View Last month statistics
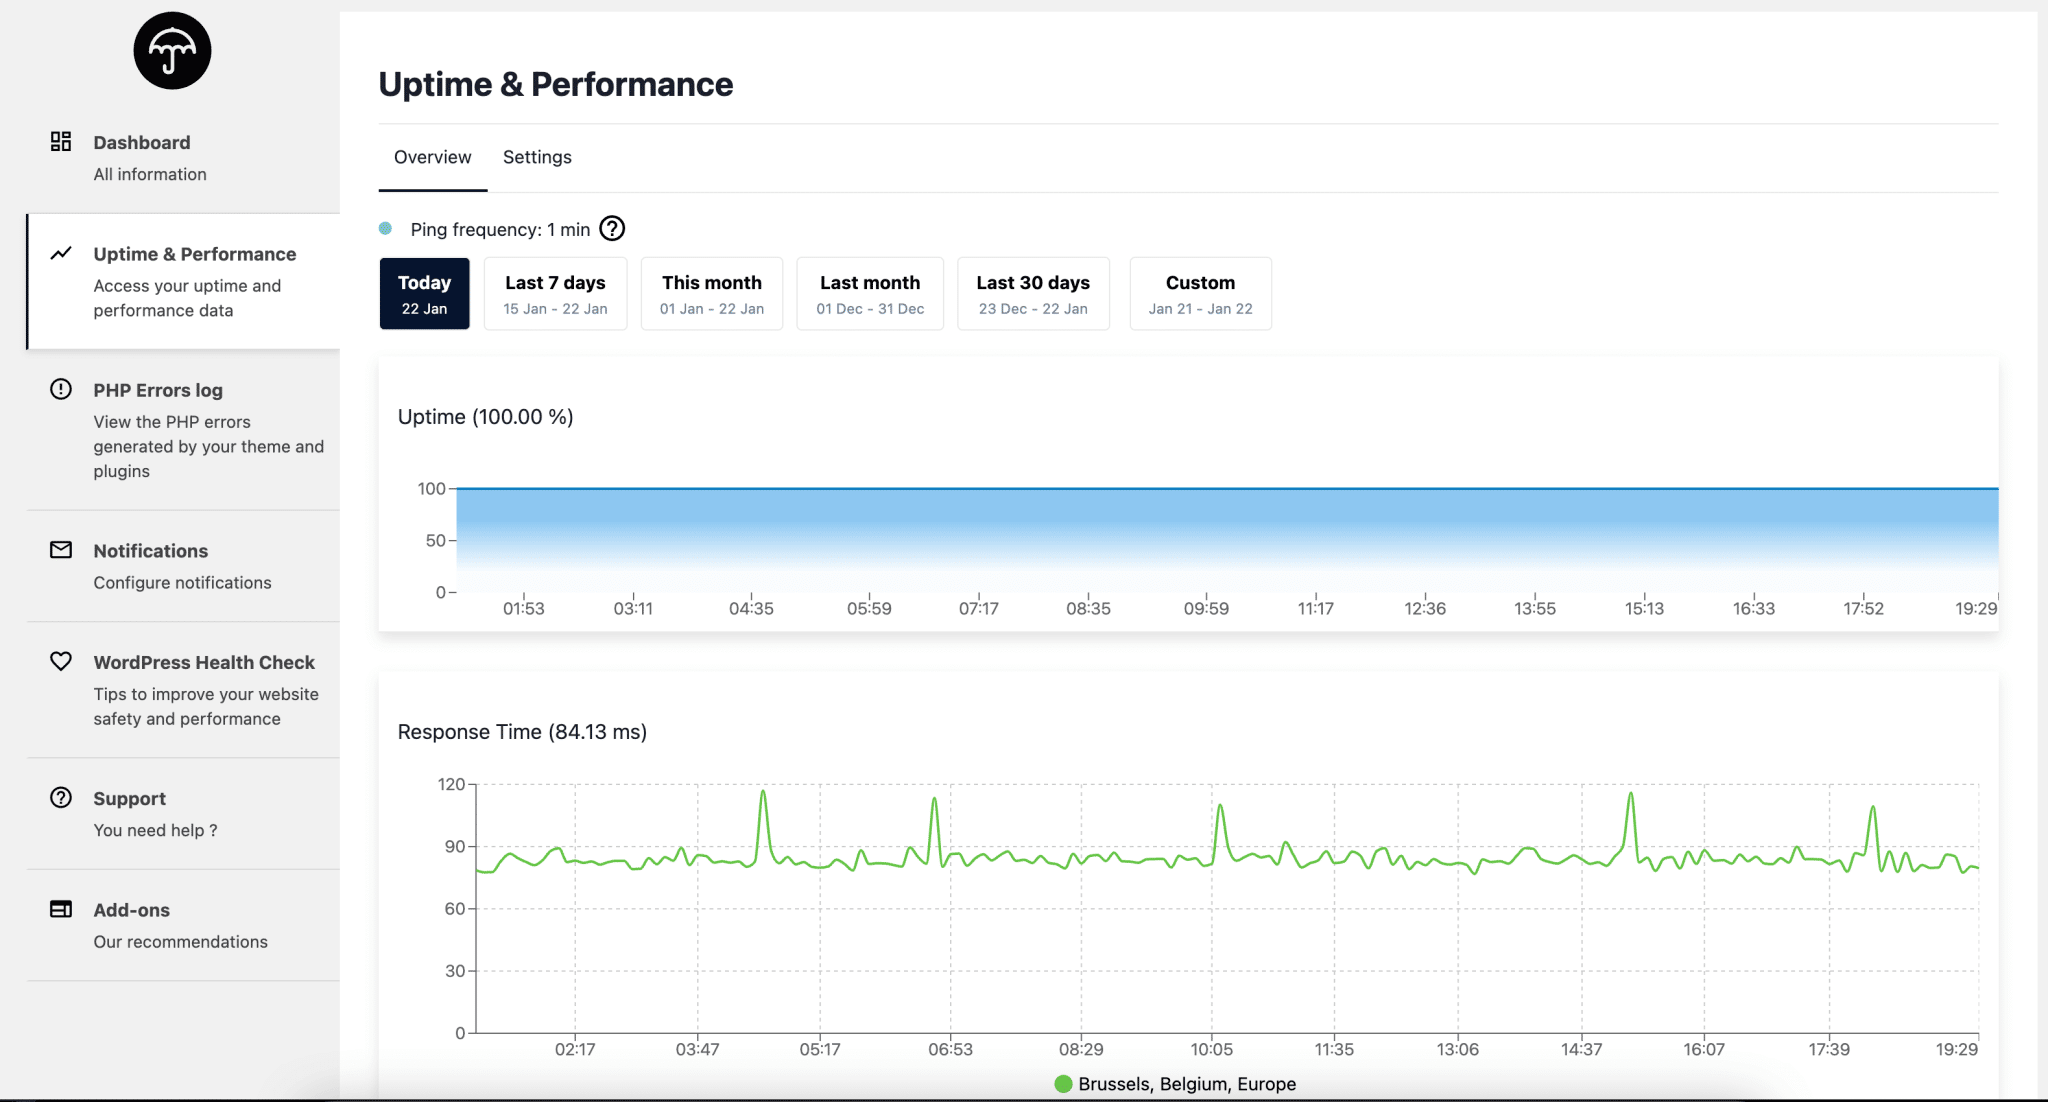2048x1102 pixels. coord(870,294)
